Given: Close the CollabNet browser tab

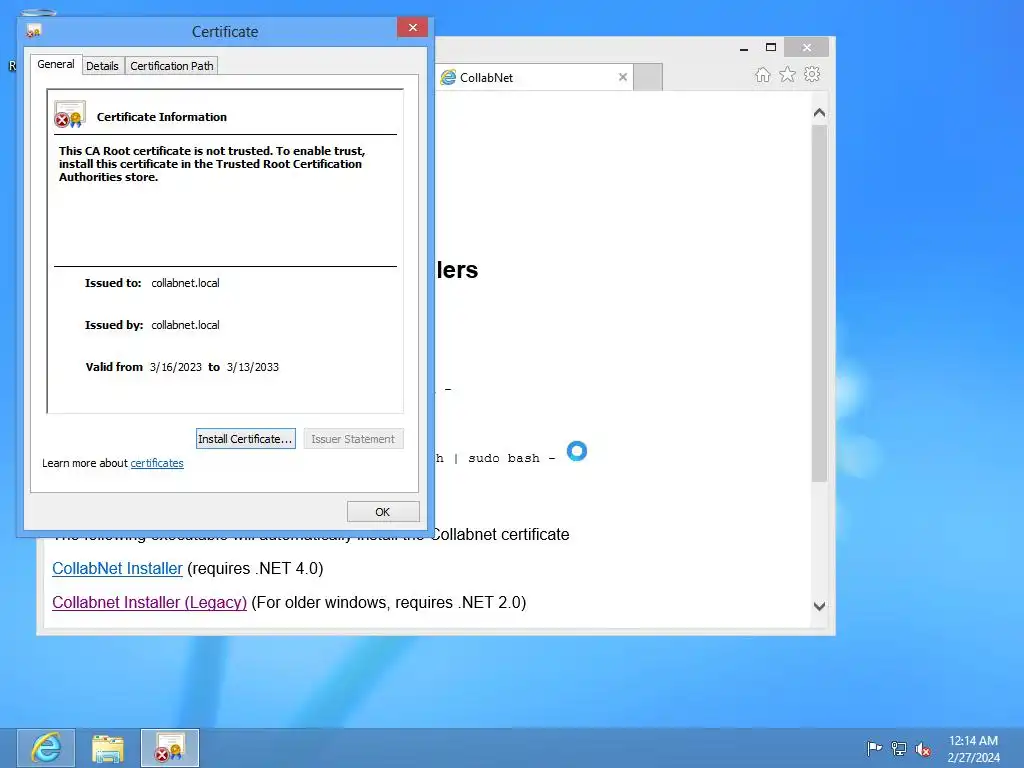Looking at the screenshot, I should click(x=623, y=77).
